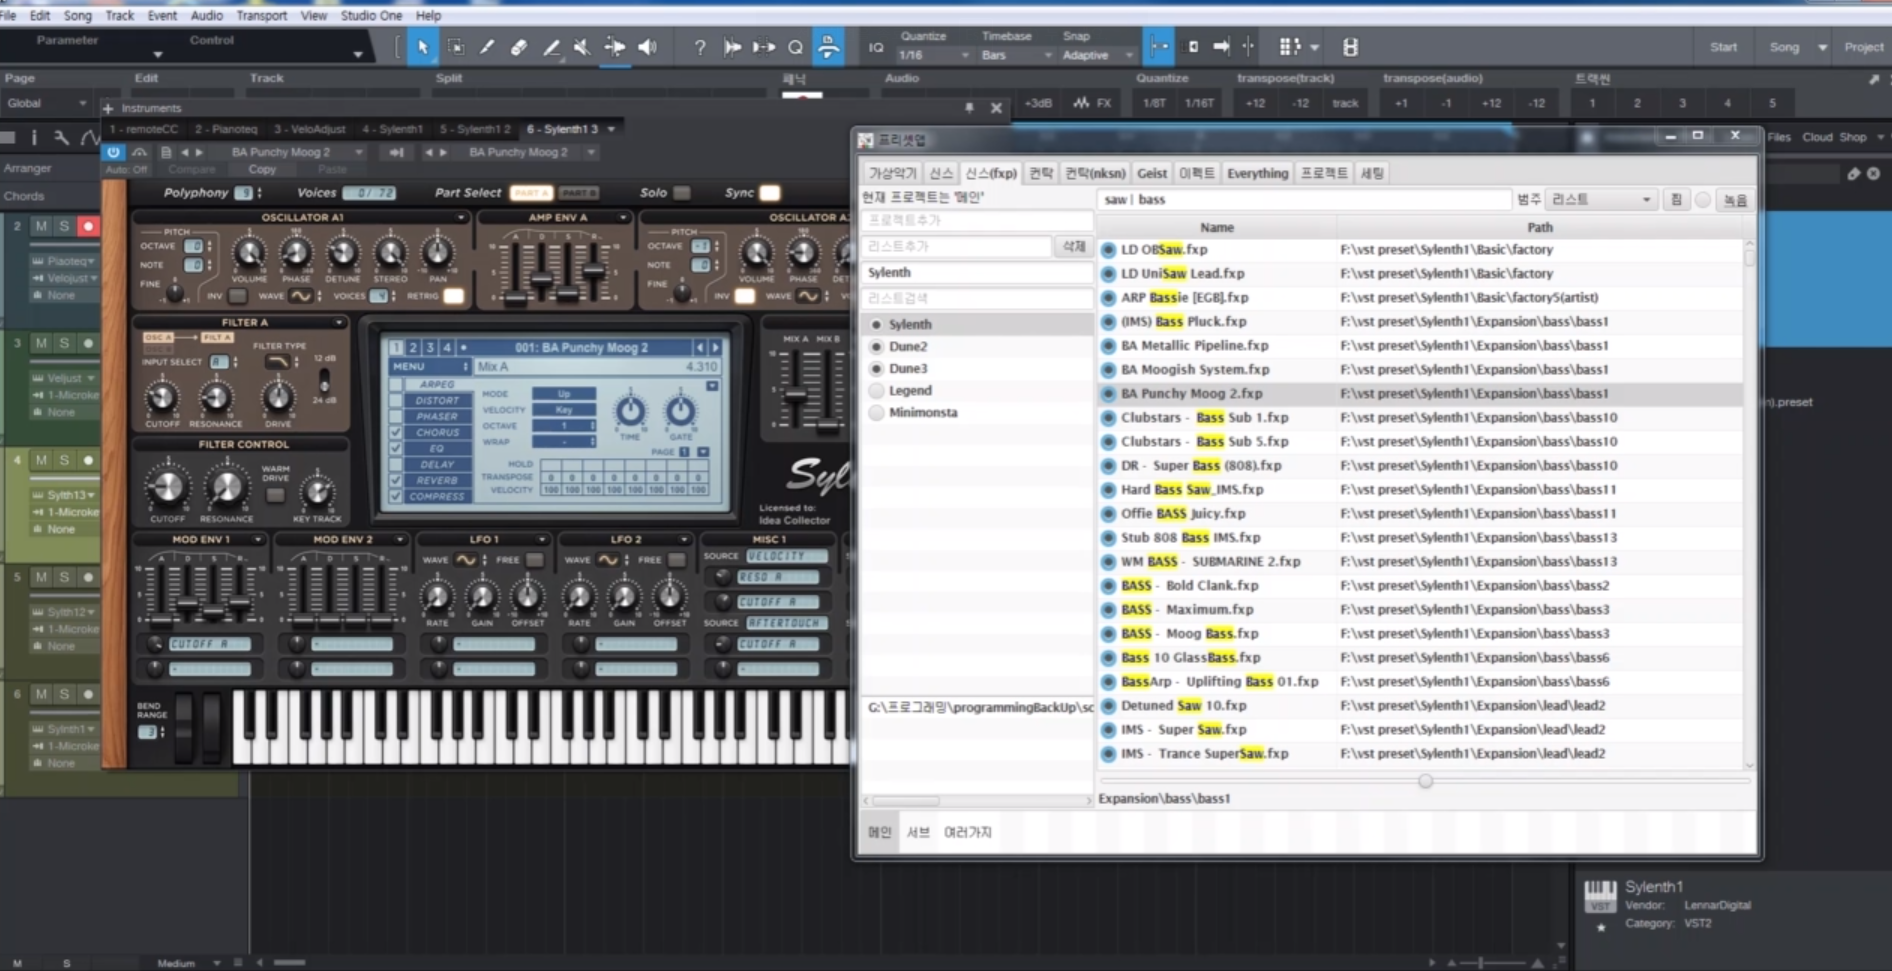This screenshot has width=1892, height=971.
Task: Select the Mute tool
Action: click(x=582, y=47)
